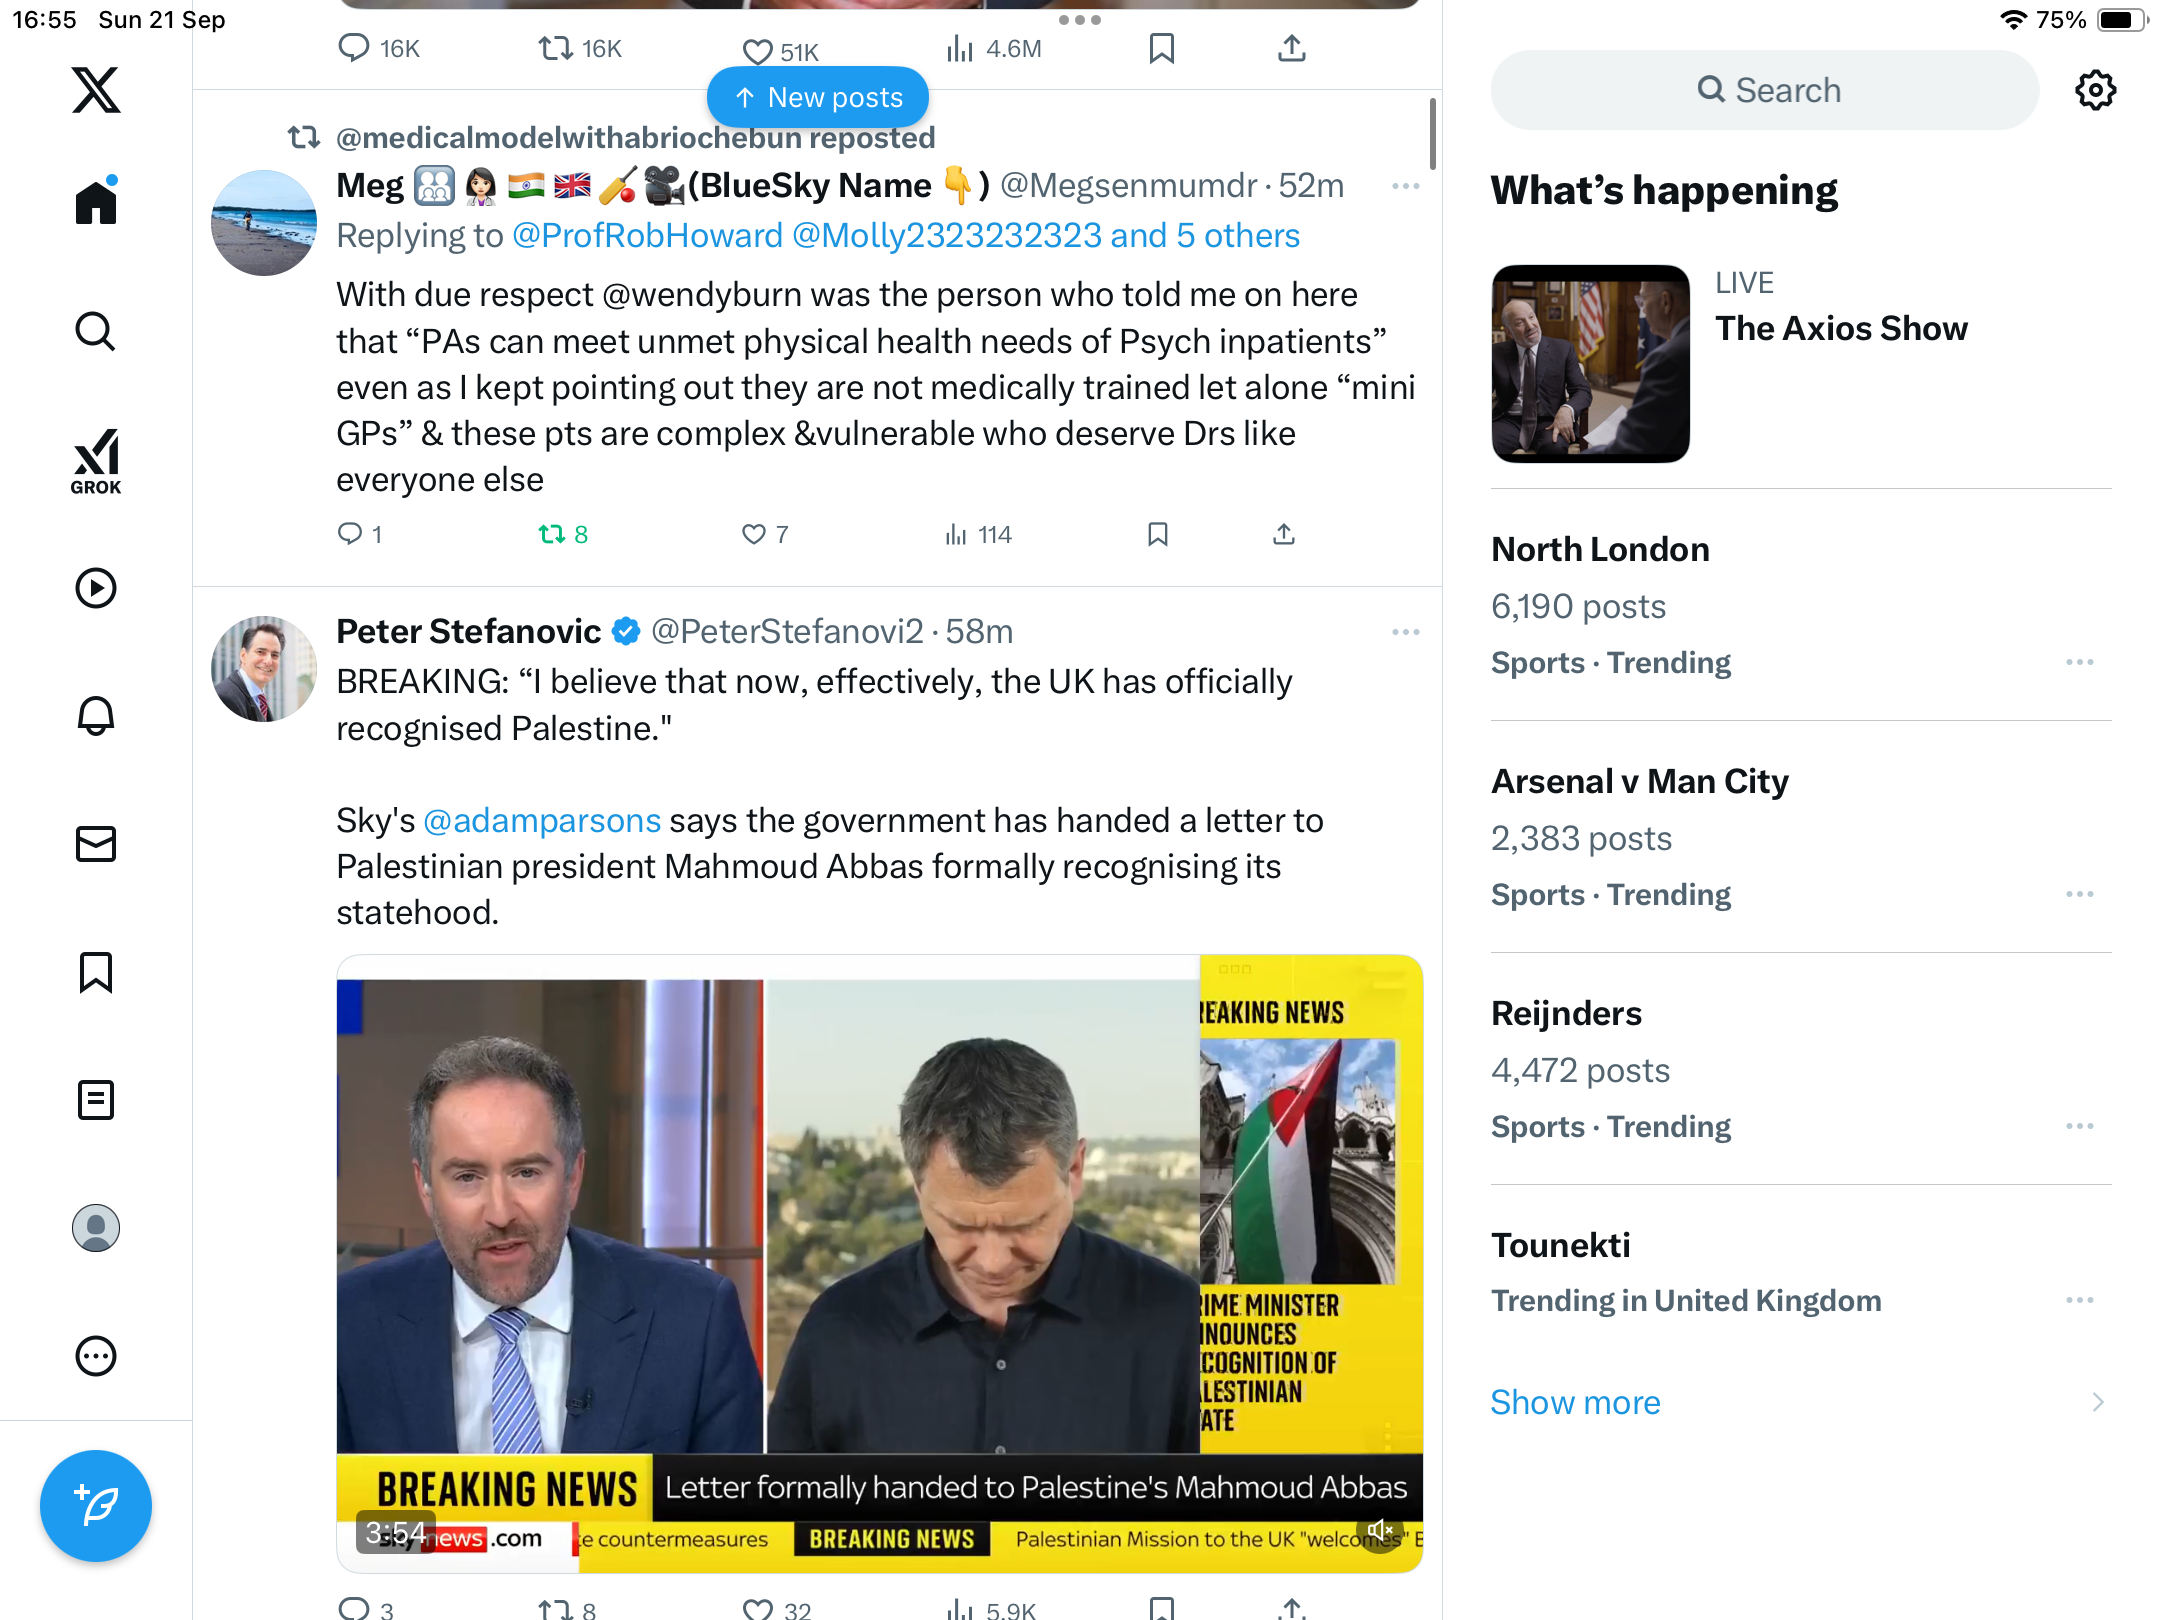The image size is (2160, 1620).
Task: Open sidebar Bookmarks icon
Action: pyautogui.click(x=96, y=972)
